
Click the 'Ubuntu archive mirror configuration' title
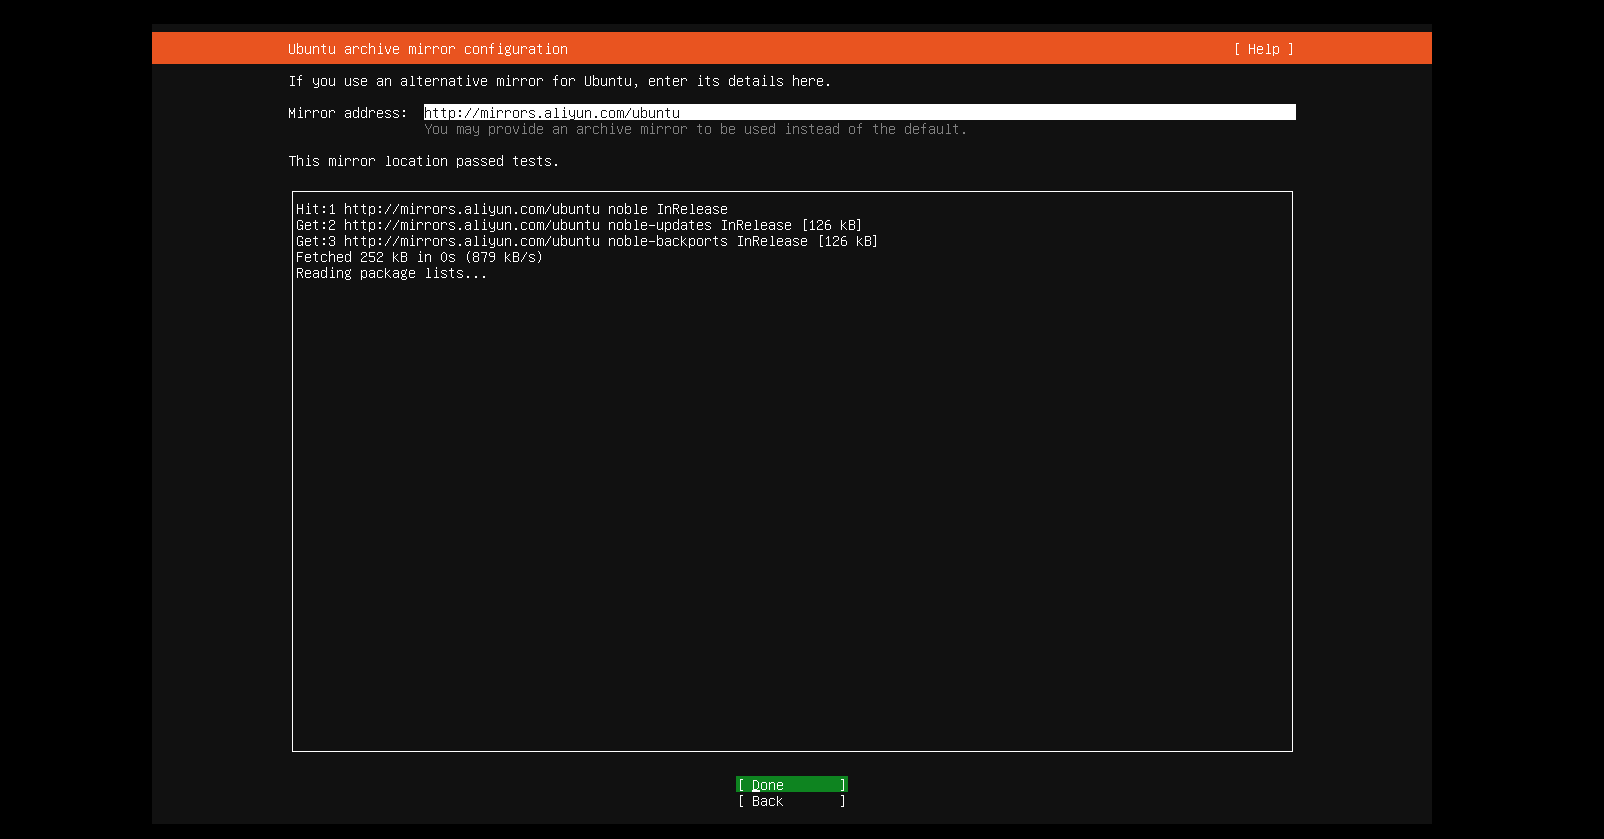pos(427,49)
